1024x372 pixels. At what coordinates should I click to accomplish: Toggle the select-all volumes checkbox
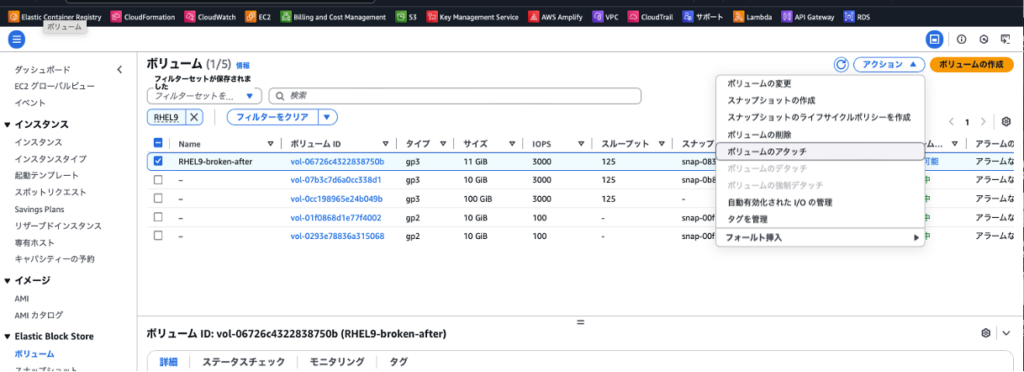coord(158,144)
